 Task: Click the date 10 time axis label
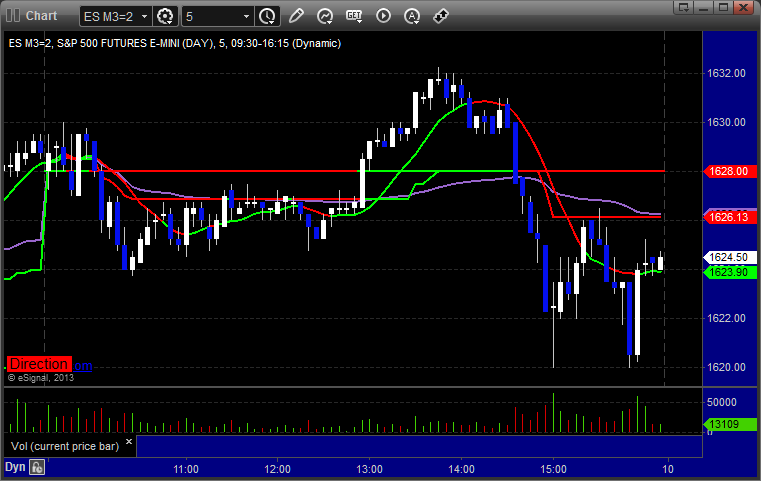668,469
